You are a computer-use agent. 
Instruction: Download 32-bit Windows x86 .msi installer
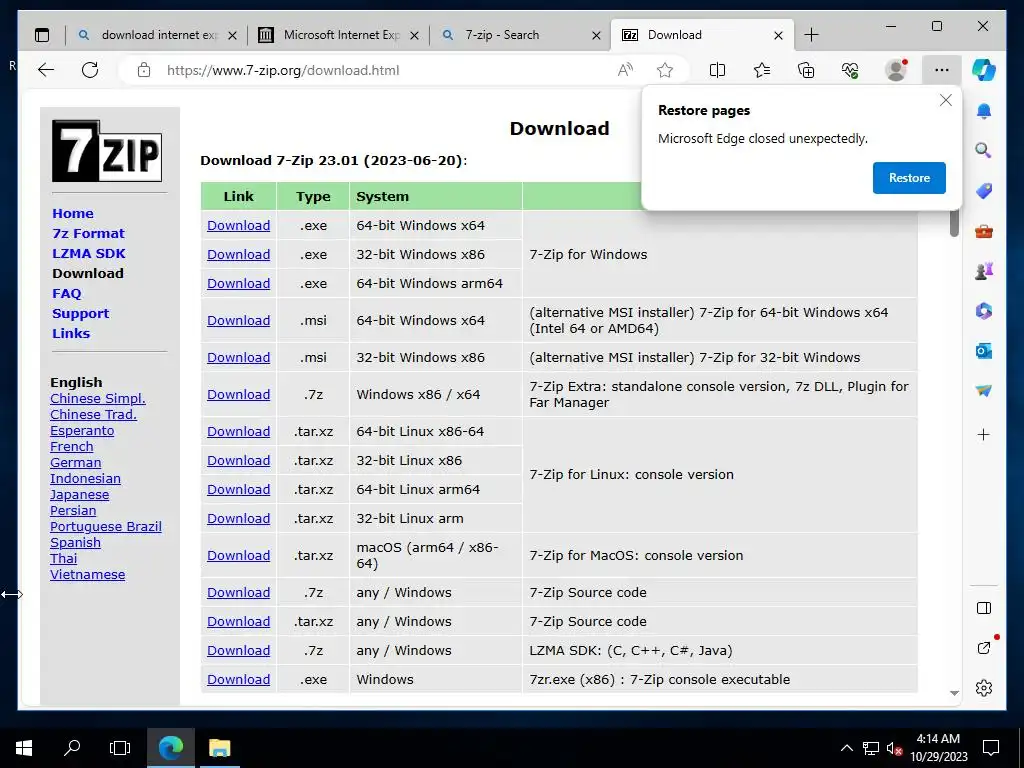(x=238, y=357)
